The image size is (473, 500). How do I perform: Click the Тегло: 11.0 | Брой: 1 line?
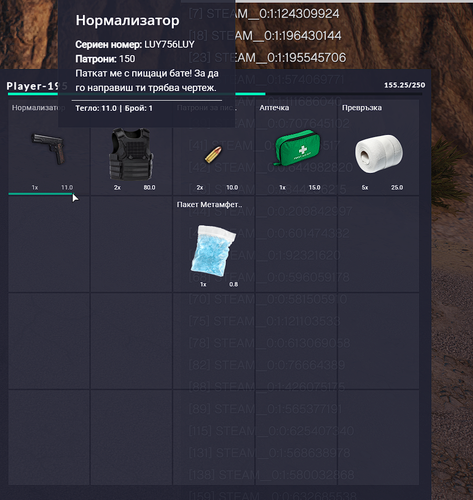[x=114, y=108]
